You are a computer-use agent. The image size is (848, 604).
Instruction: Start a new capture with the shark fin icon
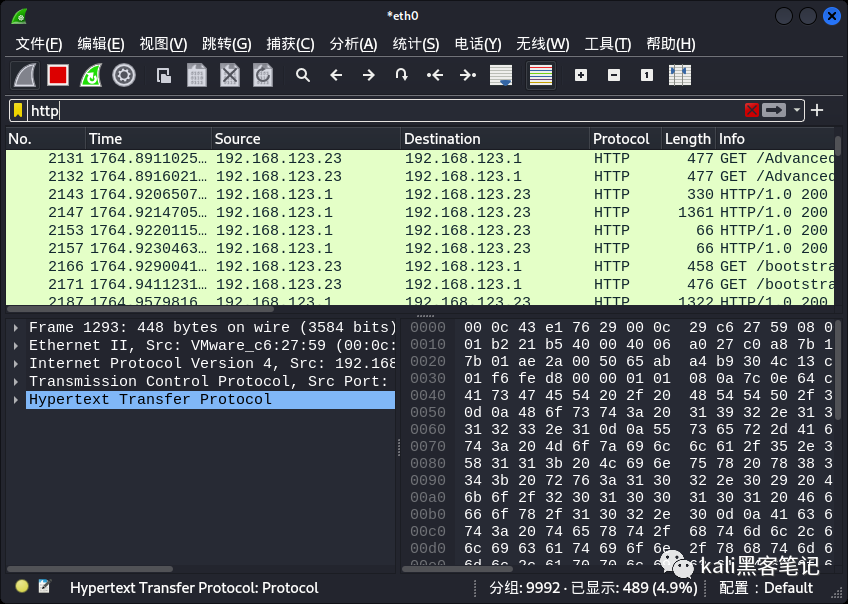pyautogui.click(x=25, y=75)
